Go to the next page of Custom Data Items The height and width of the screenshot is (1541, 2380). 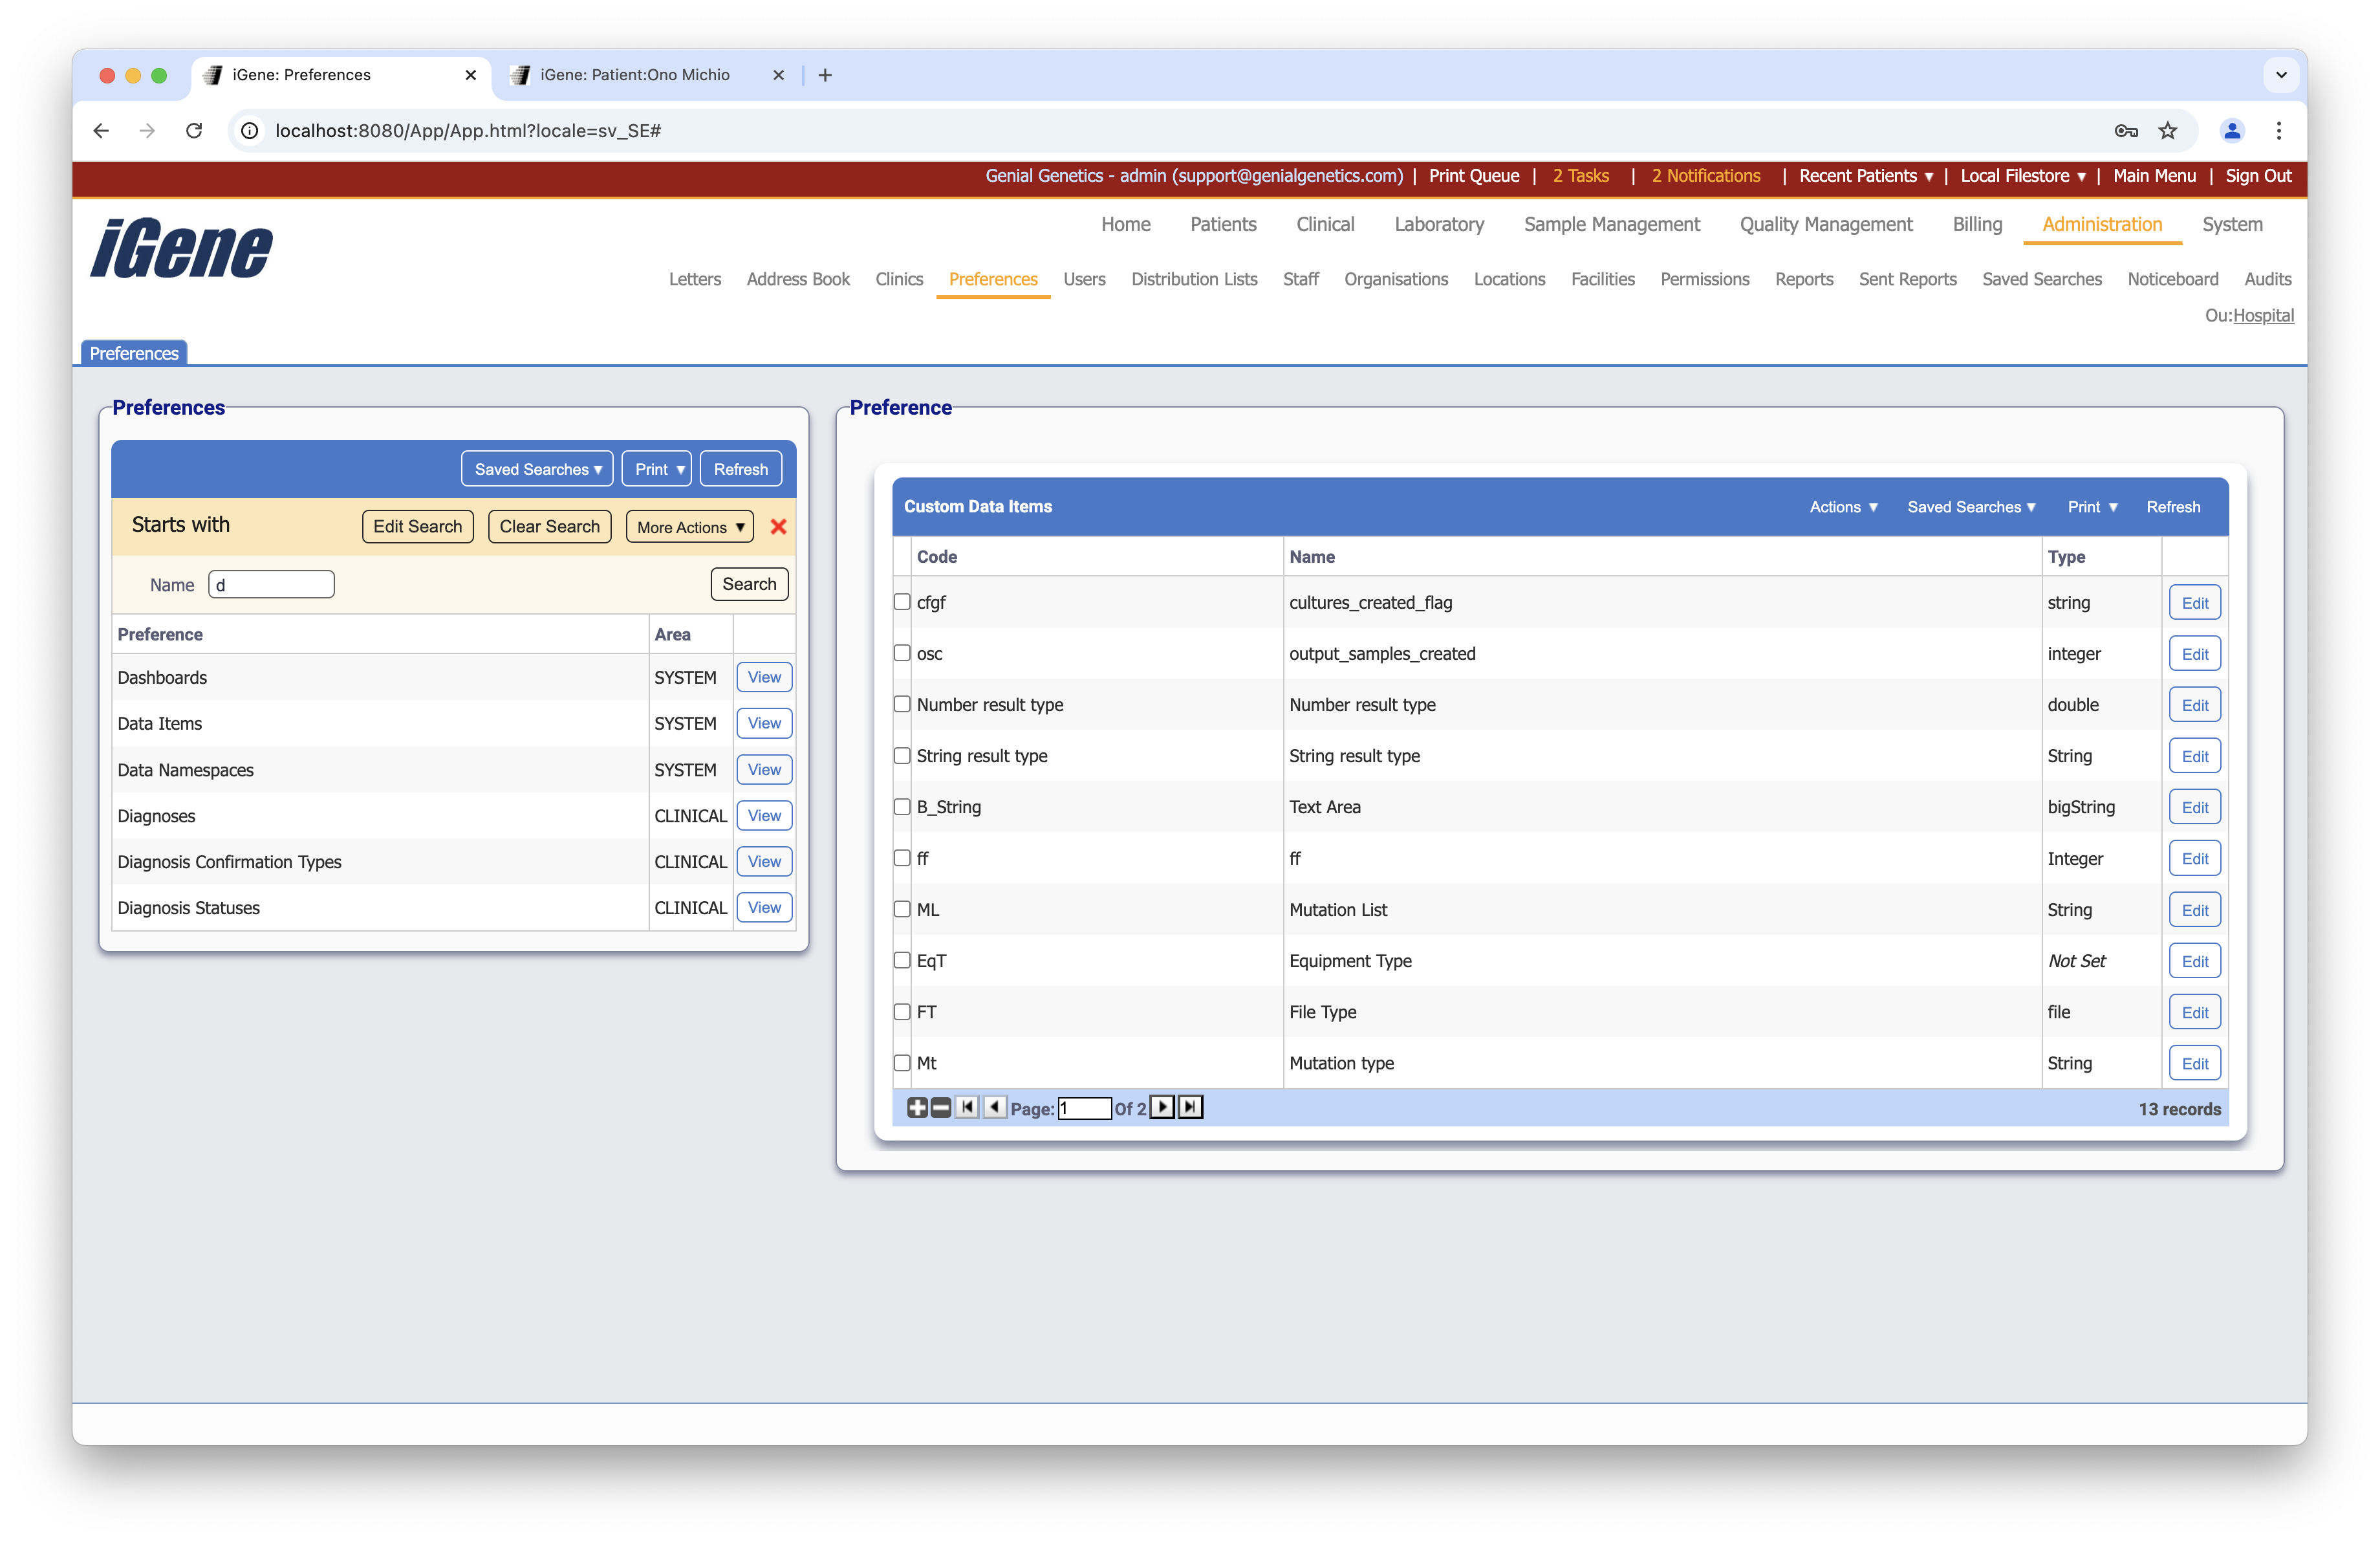(1162, 1108)
